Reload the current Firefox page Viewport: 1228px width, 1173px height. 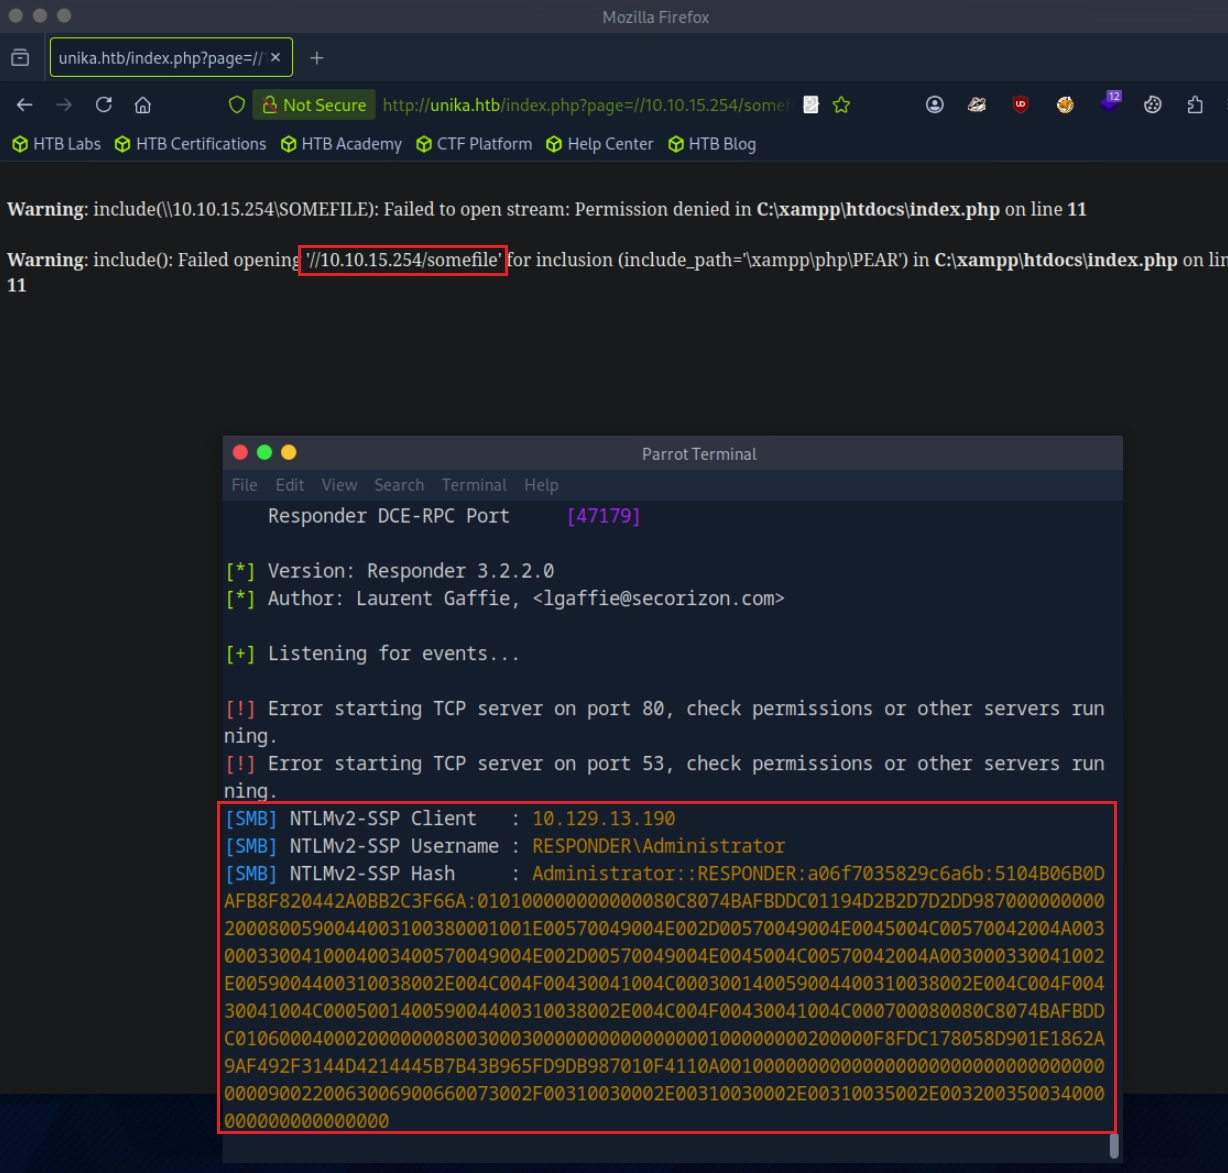[x=104, y=105]
